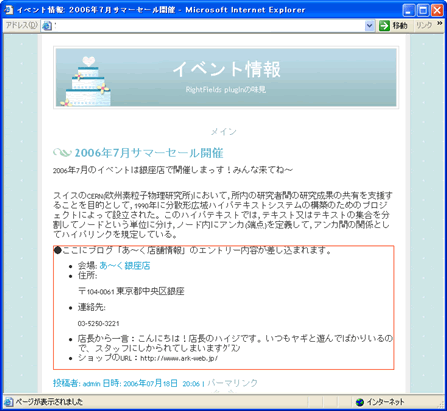447x411 pixels.
Task: Click the イベント情報 blog header title
Action: pos(226,69)
